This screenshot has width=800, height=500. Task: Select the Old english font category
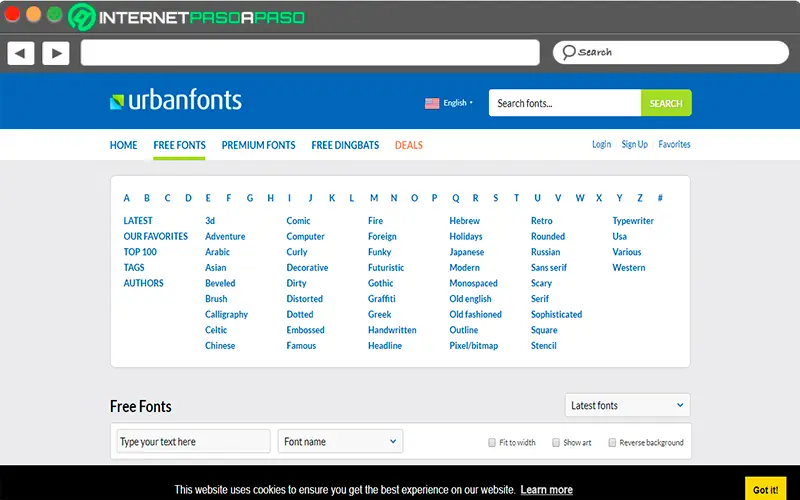point(470,298)
